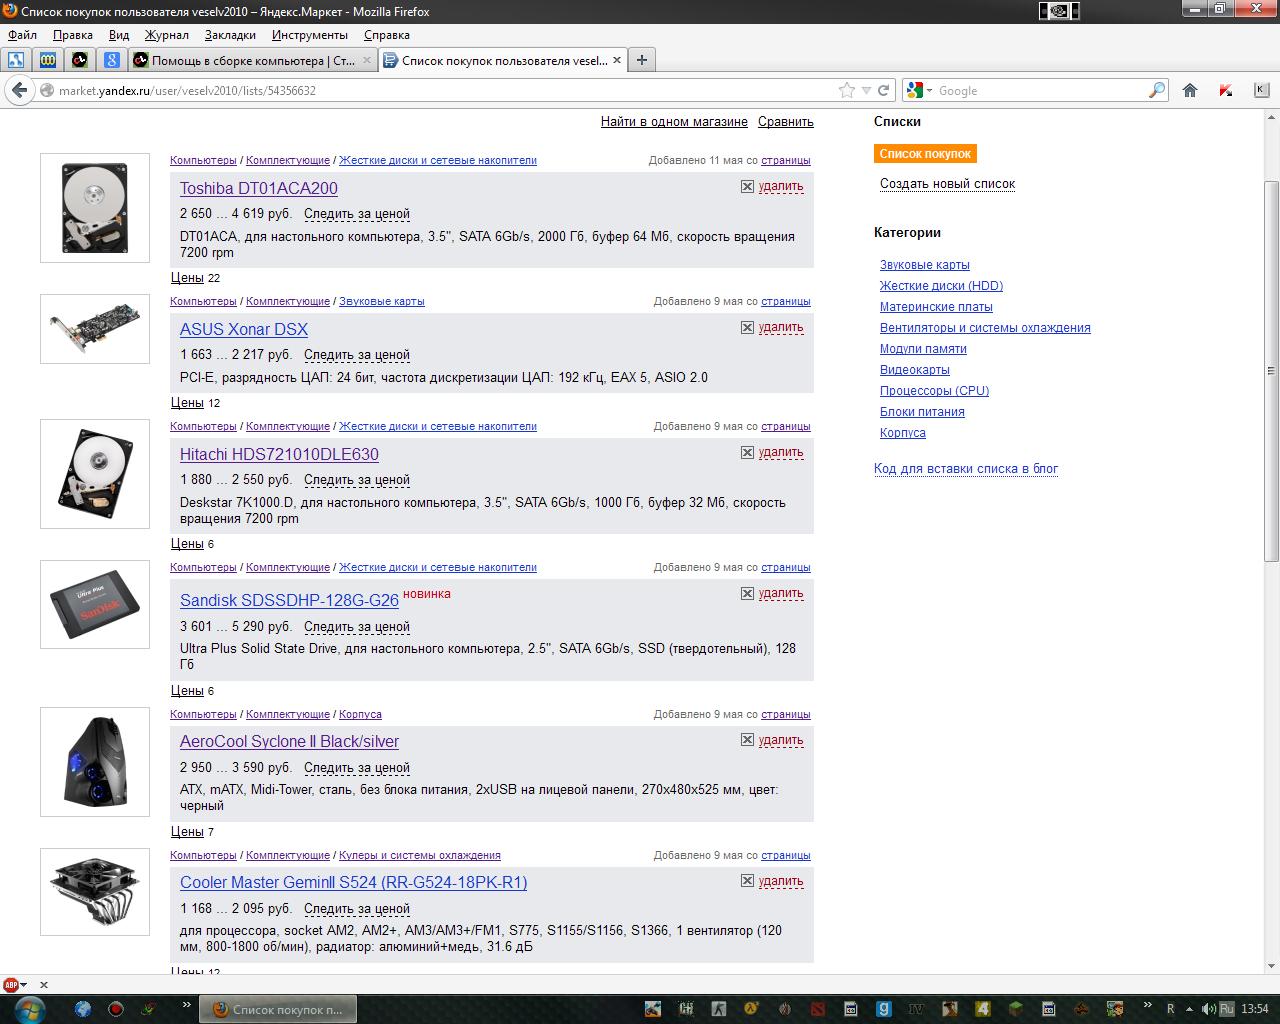Image resolution: width=1280 pixels, height=1024 pixels.
Task: Open the Adblock Plus dropdown arrow
Action: [x=24, y=986]
